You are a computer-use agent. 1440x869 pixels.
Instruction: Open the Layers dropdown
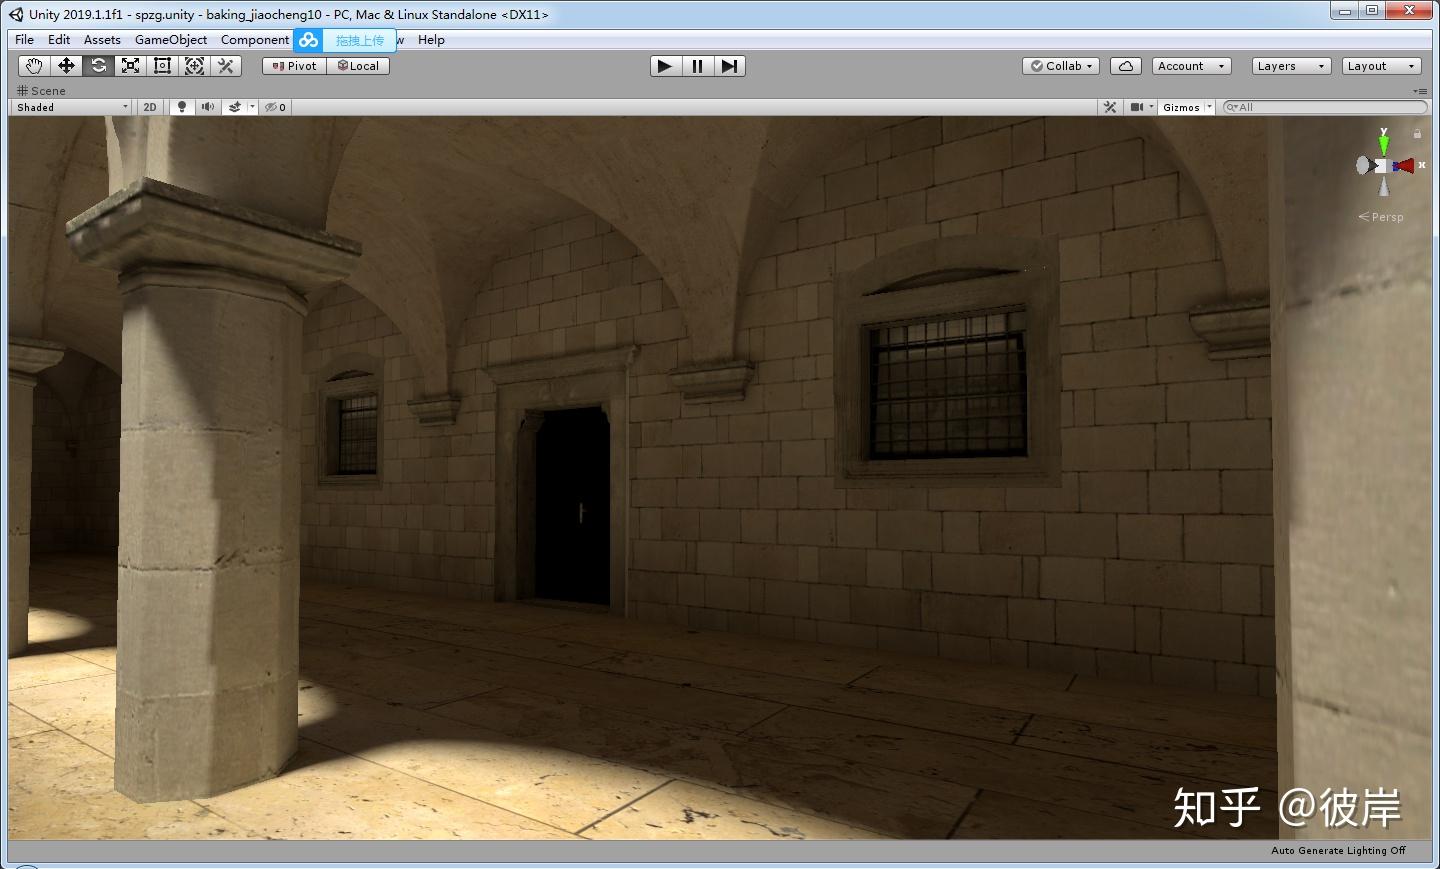tap(1292, 66)
